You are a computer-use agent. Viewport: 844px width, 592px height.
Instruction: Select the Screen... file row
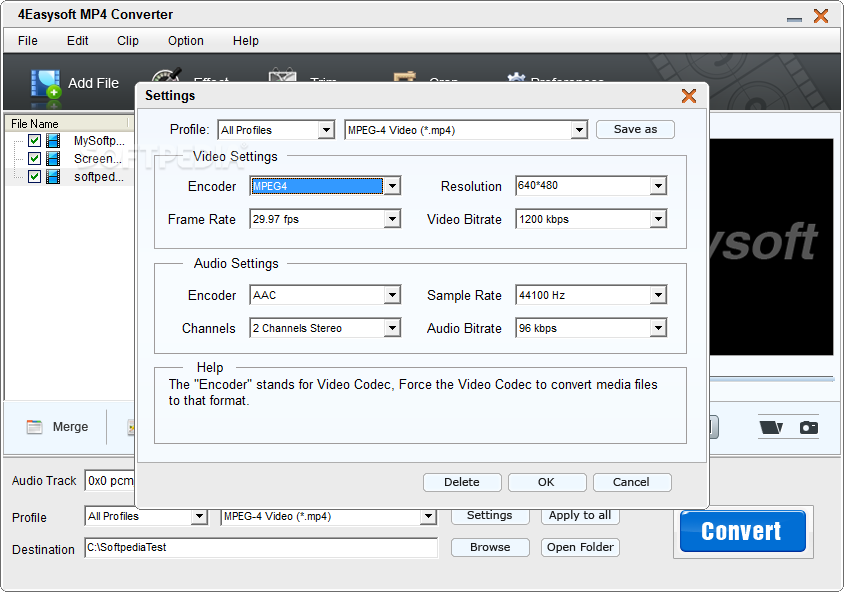[70, 159]
